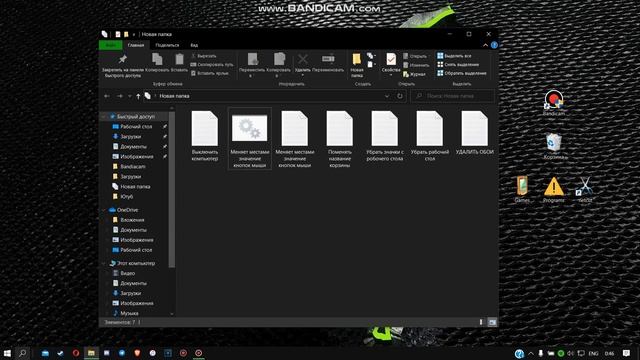Viewport: 640px width, 360px height.
Task: Click the Переименовать icon
Action: (x=328, y=59)
